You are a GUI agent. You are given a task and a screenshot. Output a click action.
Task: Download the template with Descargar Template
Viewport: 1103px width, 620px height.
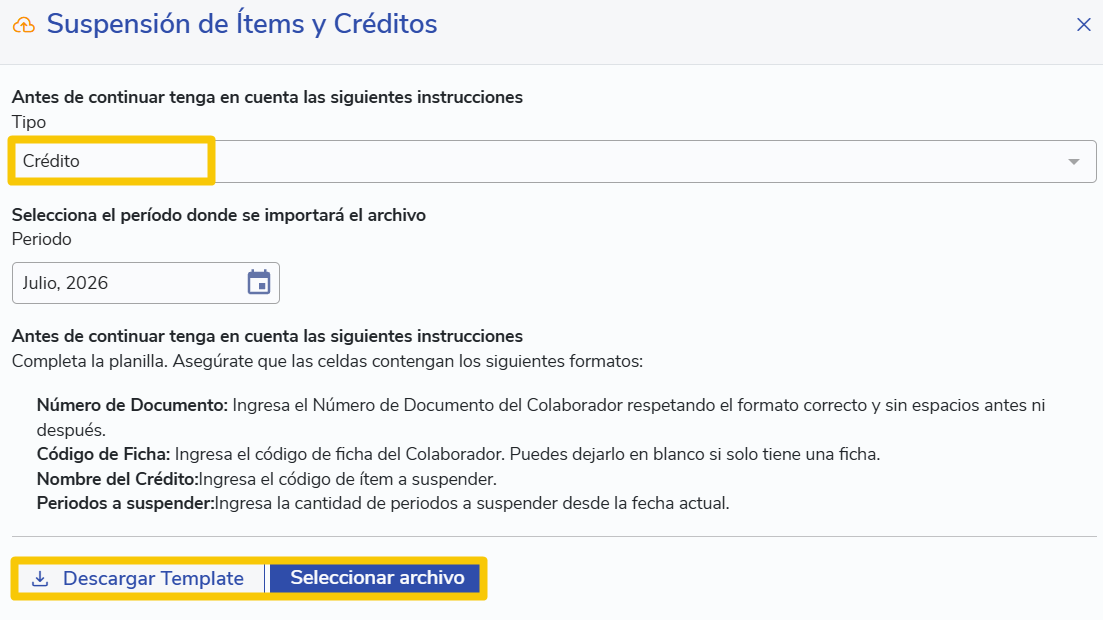click(x=141, y=578)
